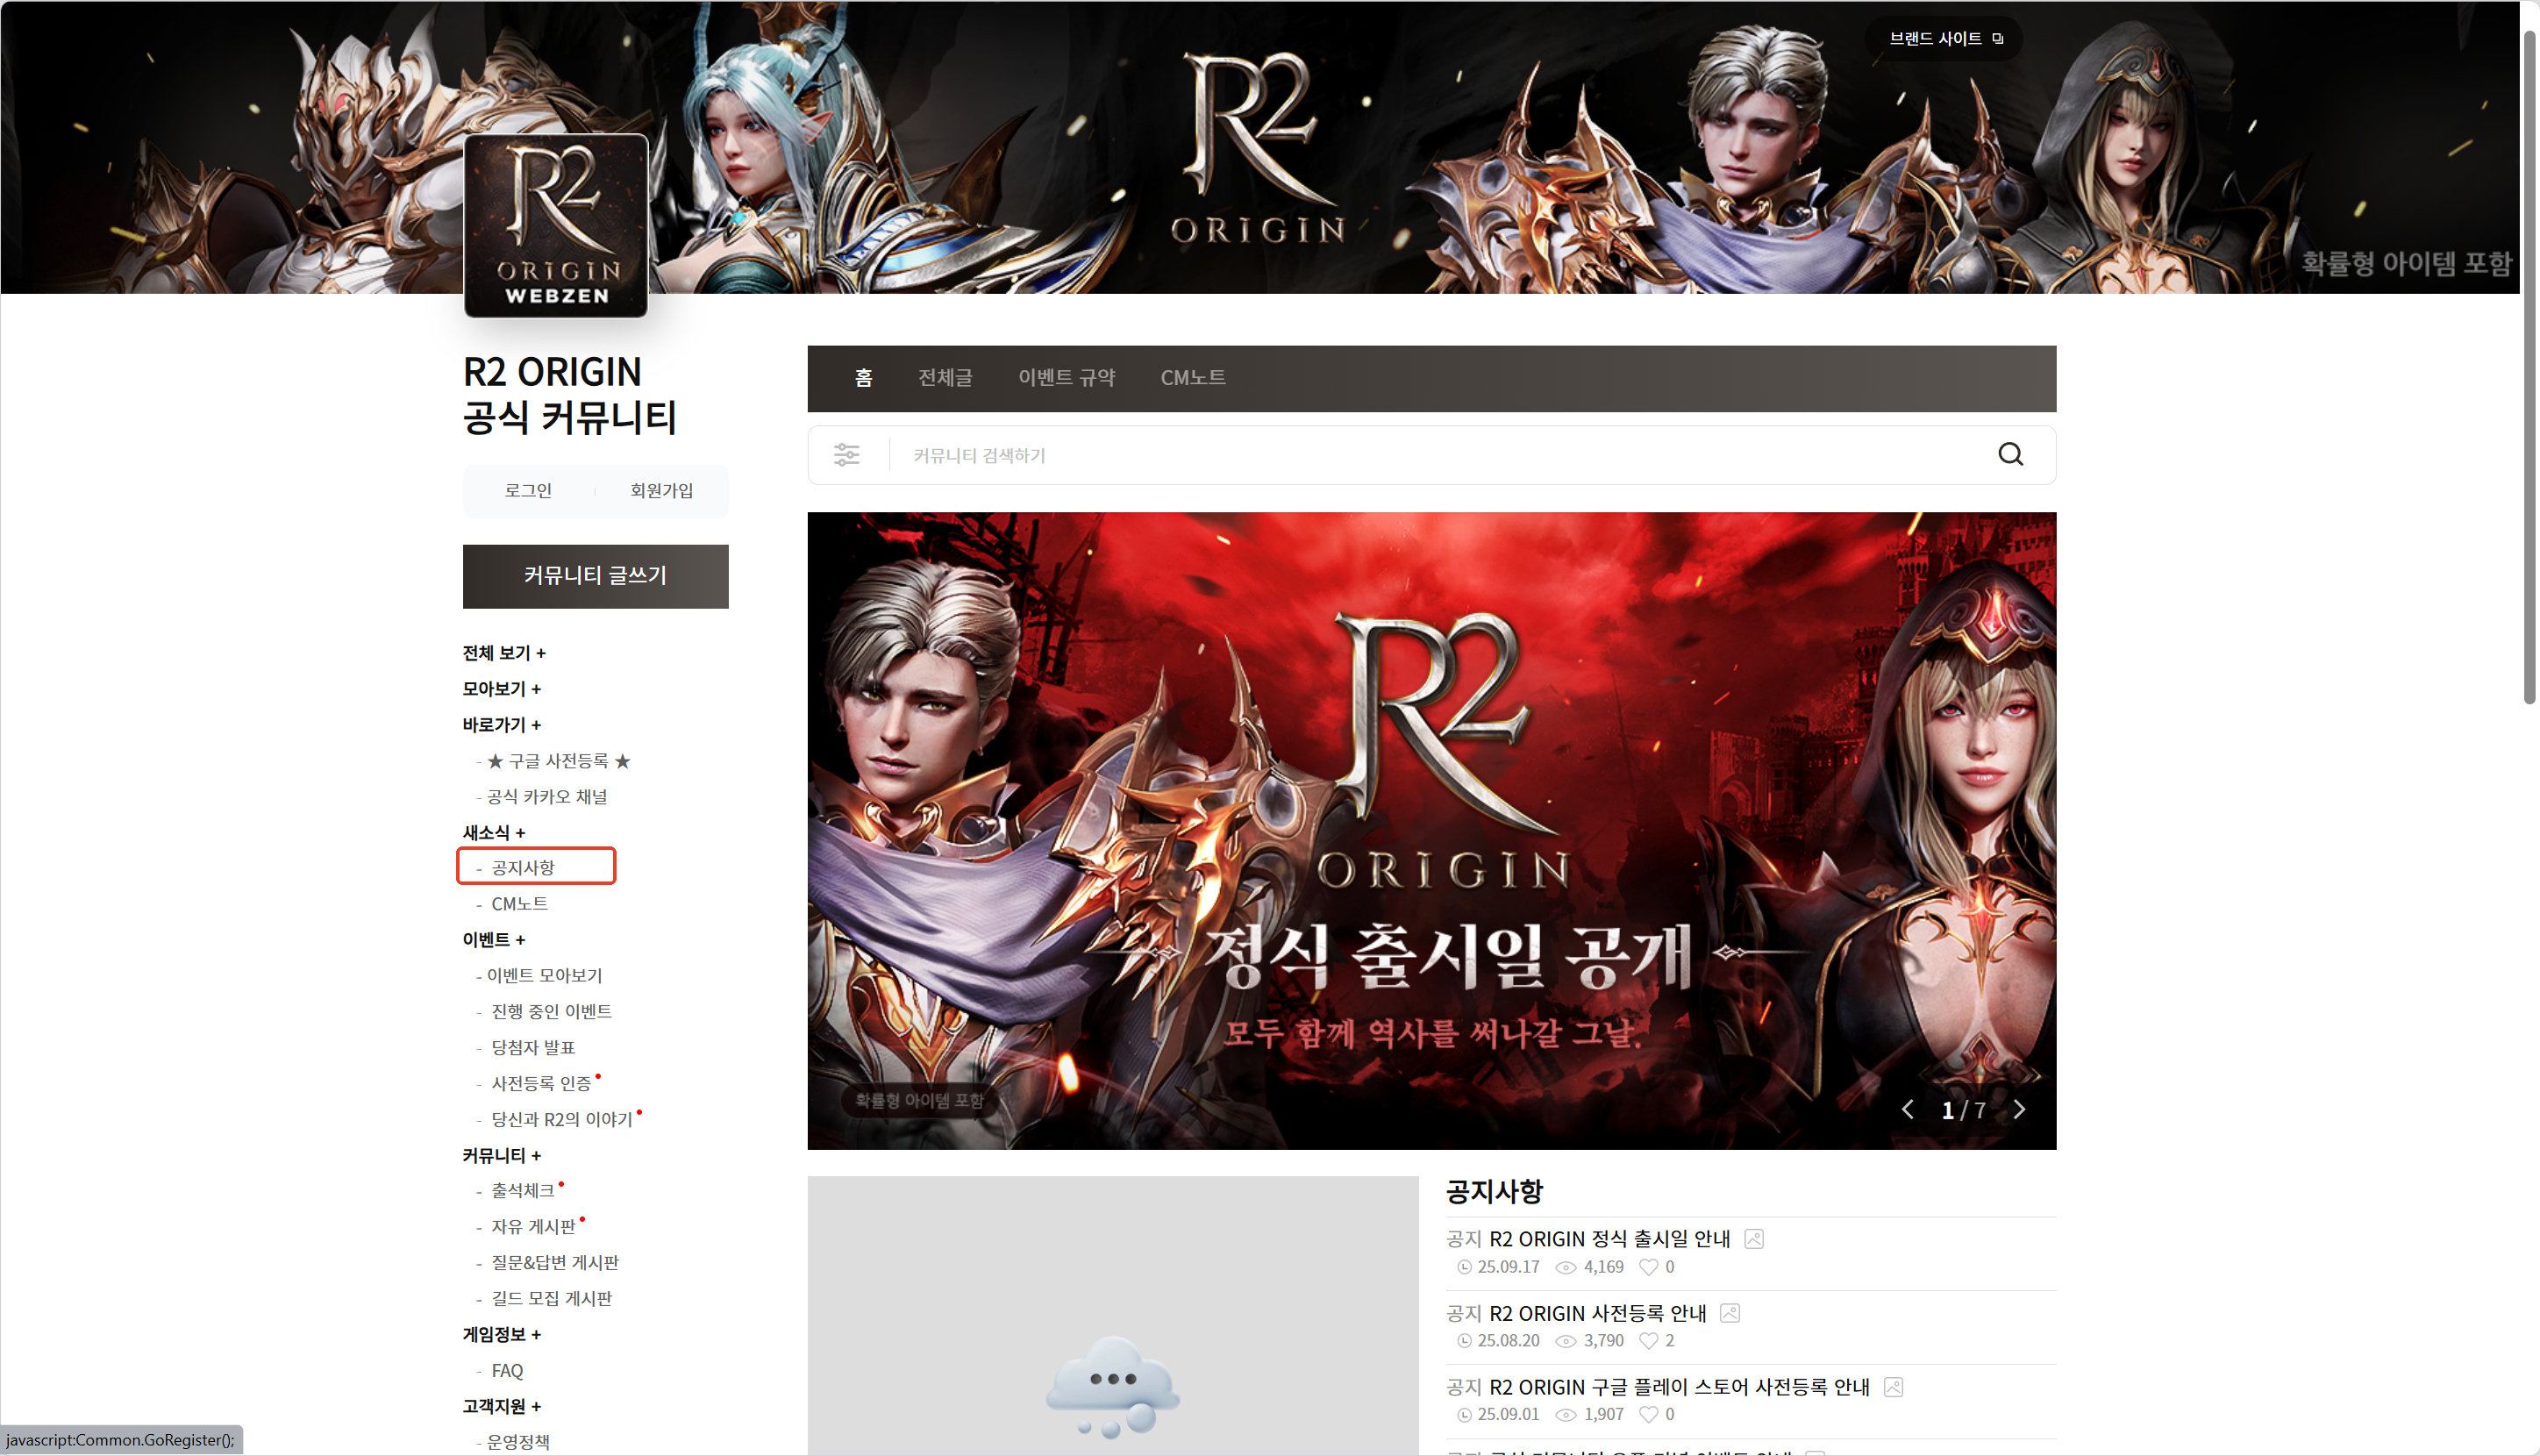Image resolution: width=2540 pixels, height=1456 pixels.
Task: Open ★ 구글 사전등록 ★ shortcut
Action: [558, 761]
